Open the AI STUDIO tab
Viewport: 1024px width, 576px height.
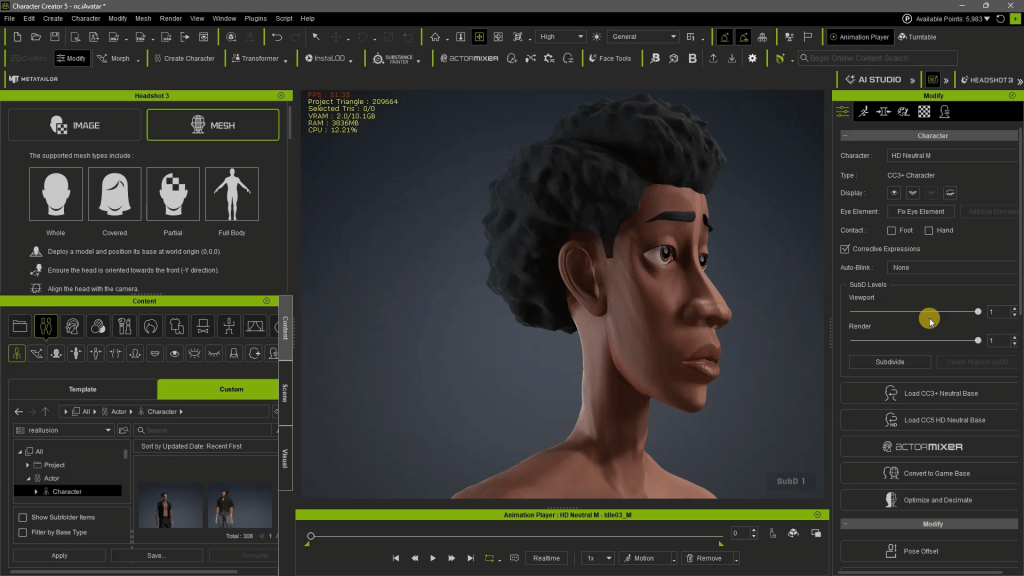pyautogui.click(x=873, y=80)
